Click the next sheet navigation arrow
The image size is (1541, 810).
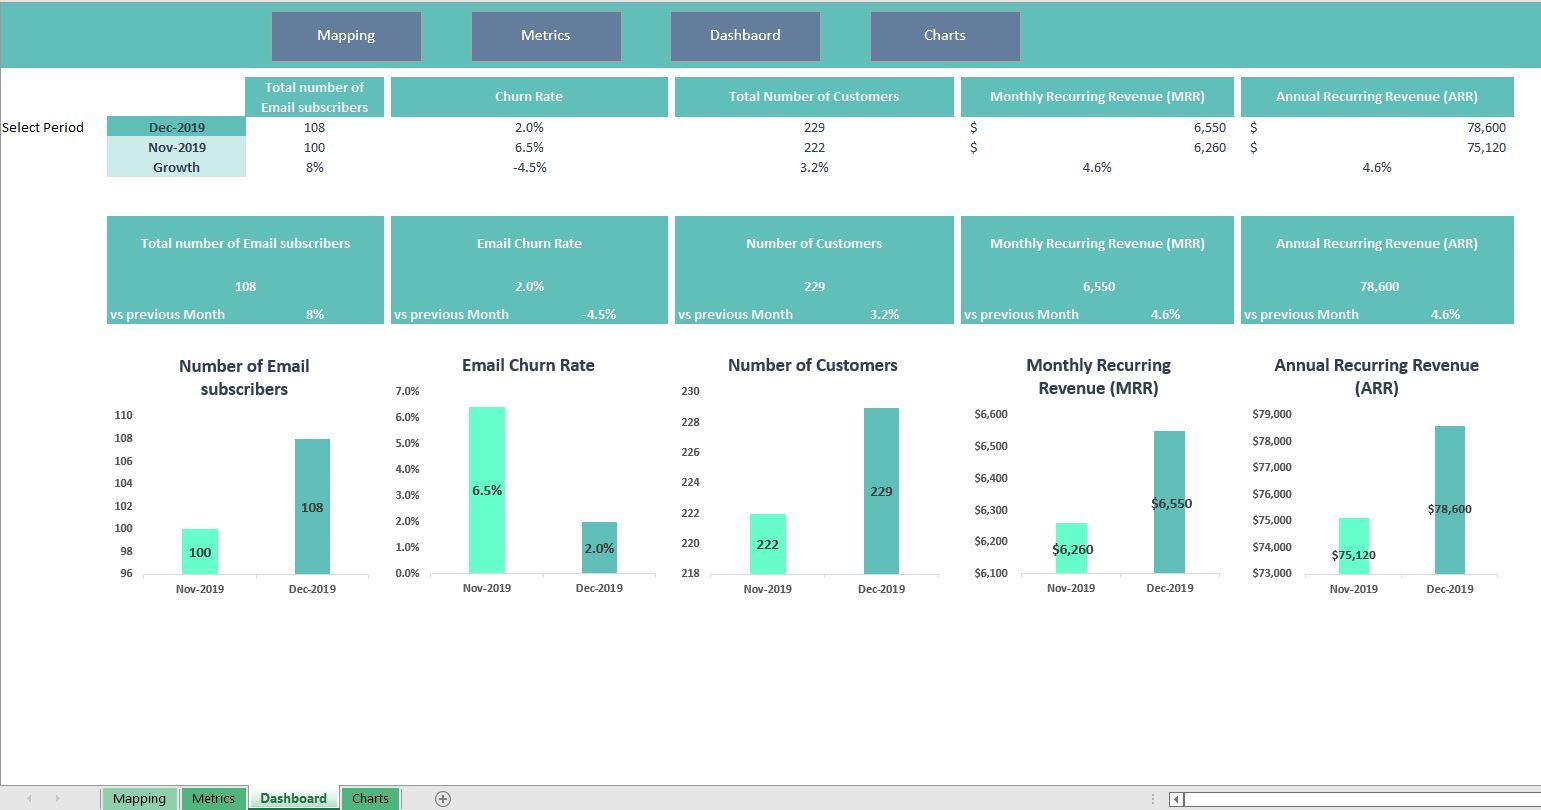pyautogui.click(x=58, y=798)
